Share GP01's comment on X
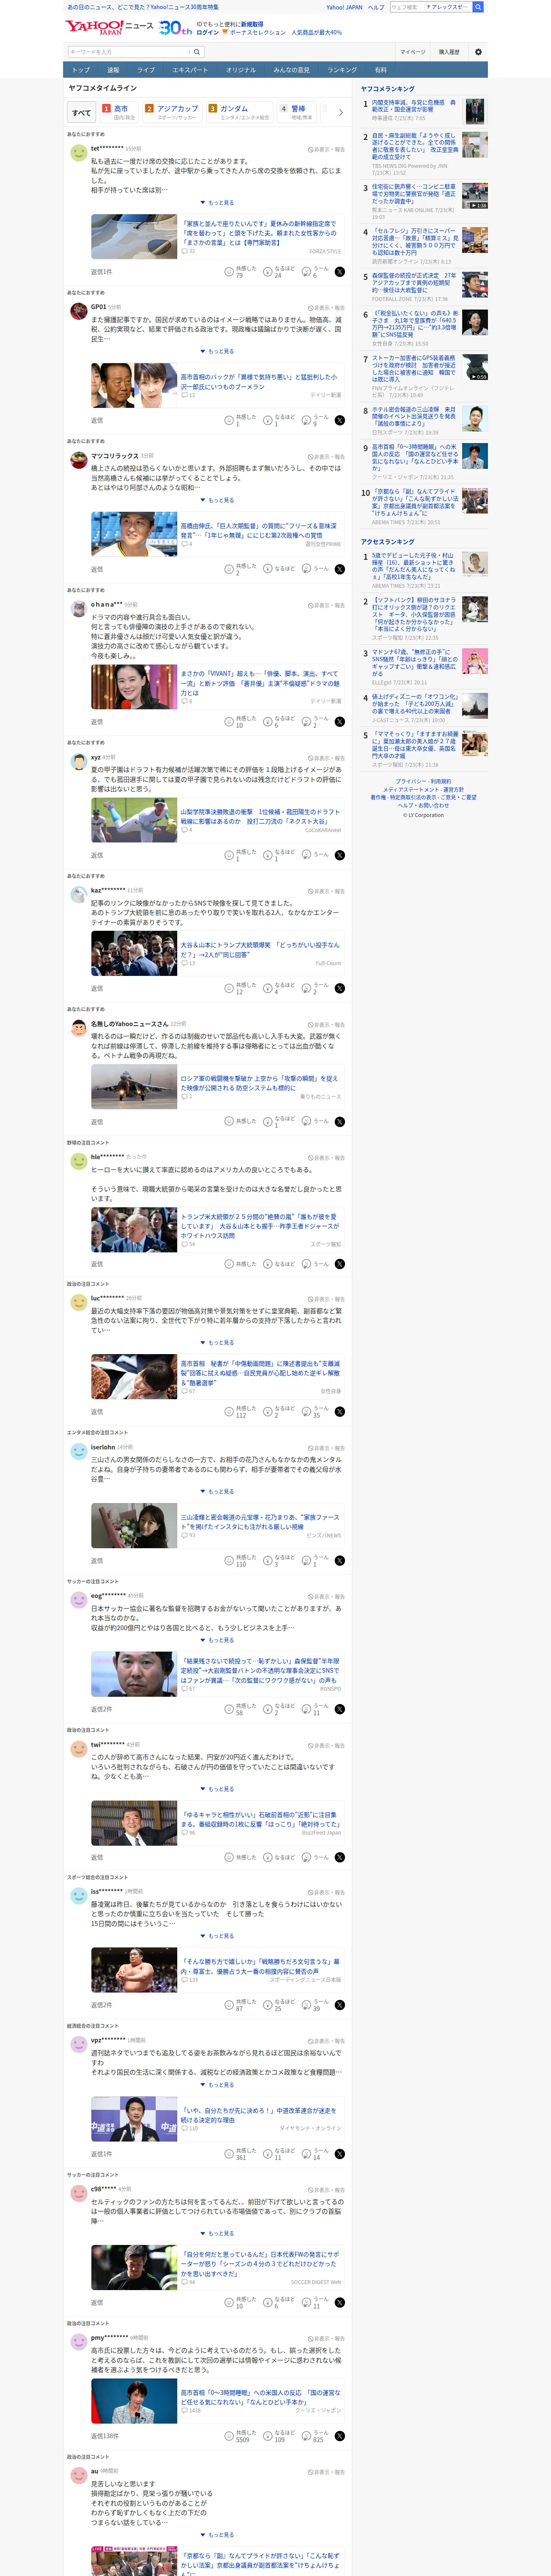Screen dimensions: 551x2576 [340, 420]
